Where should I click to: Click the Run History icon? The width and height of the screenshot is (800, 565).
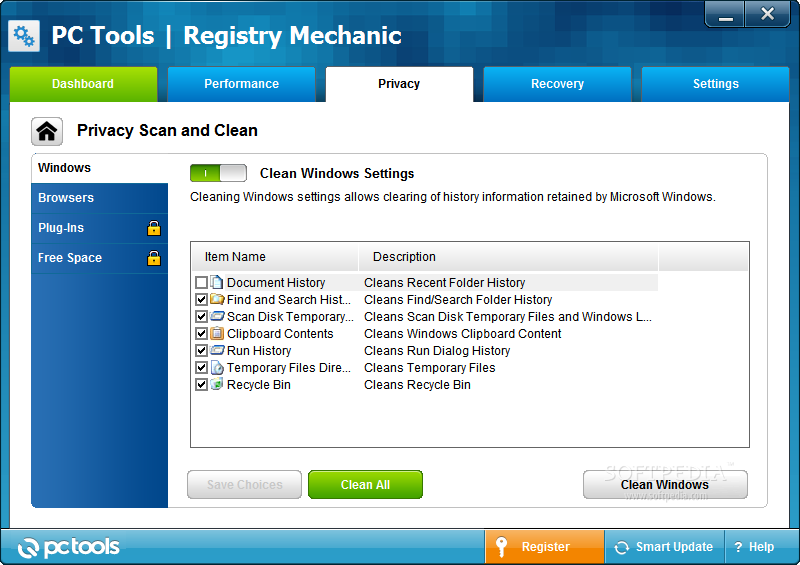217,350
